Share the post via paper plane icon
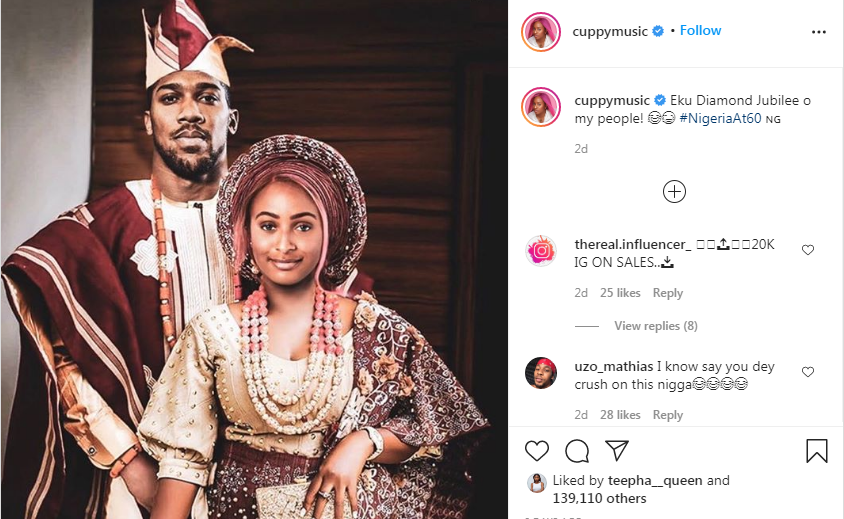This screenshot has height=519, width=844. point(617,451)
